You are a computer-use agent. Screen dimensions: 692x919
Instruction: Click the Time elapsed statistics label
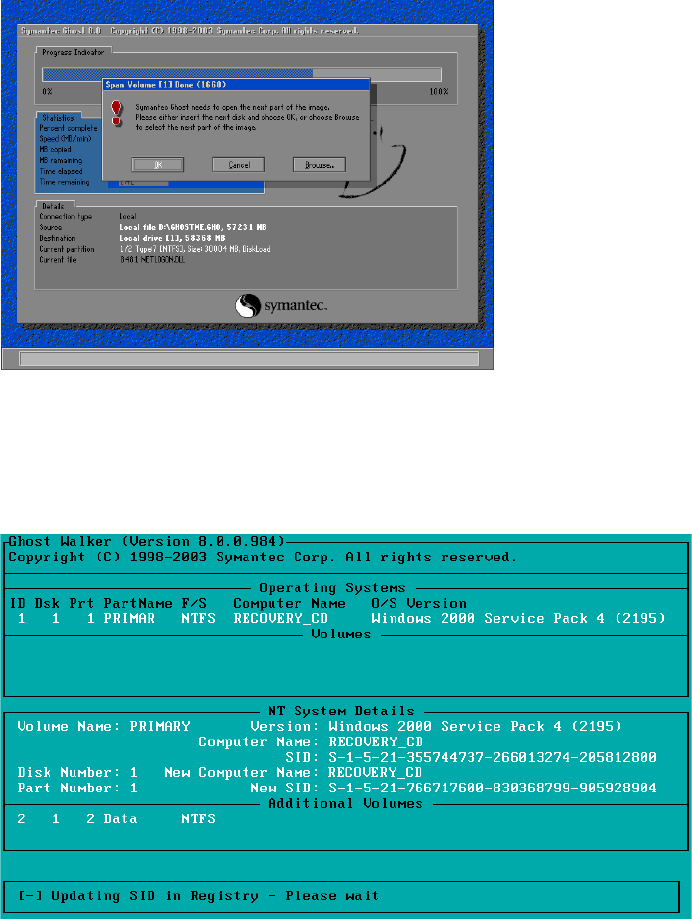(60, 171)
